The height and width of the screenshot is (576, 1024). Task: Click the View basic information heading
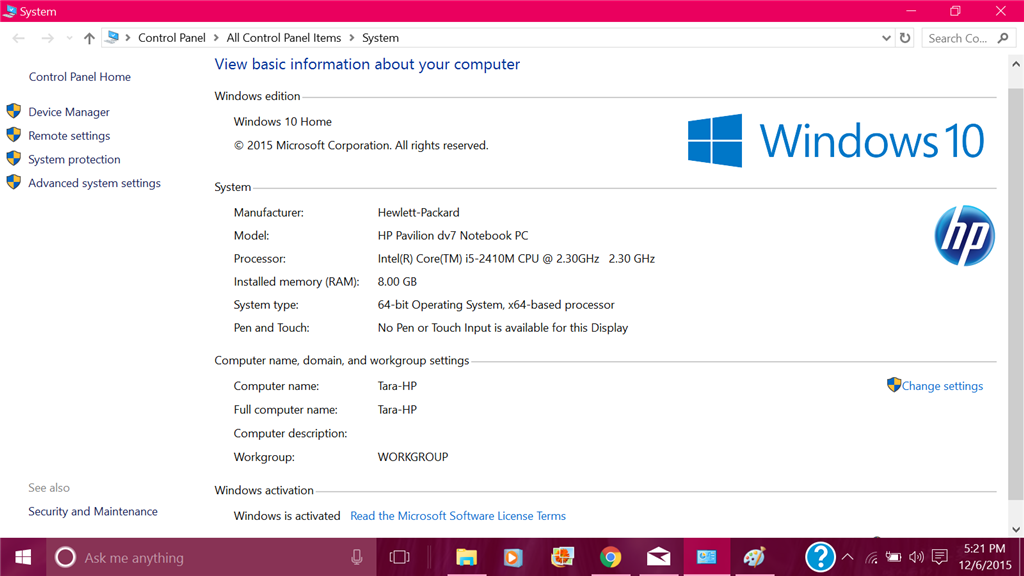[x=367, y=64]
